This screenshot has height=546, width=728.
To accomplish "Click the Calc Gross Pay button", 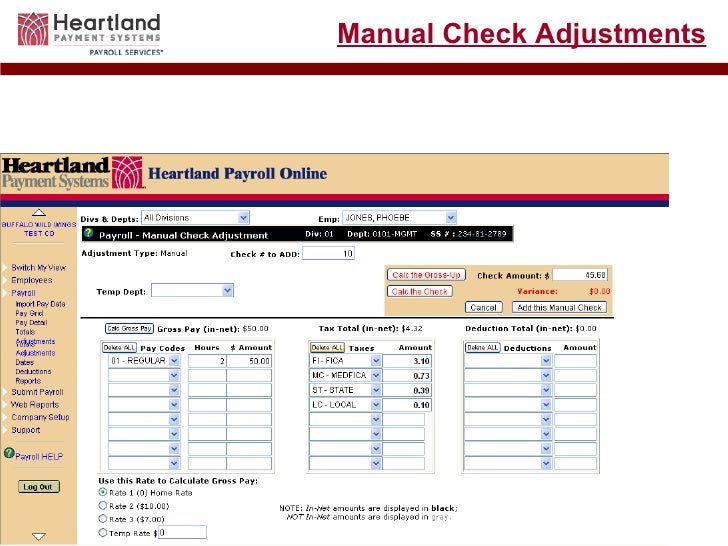I will (129, 329).
